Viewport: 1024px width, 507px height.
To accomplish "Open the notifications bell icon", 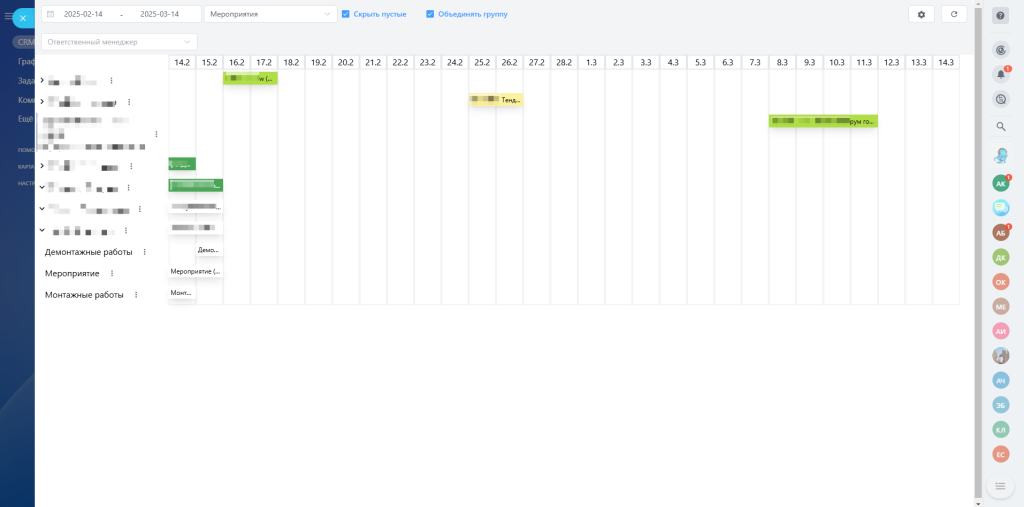I will coord(1001,74).
